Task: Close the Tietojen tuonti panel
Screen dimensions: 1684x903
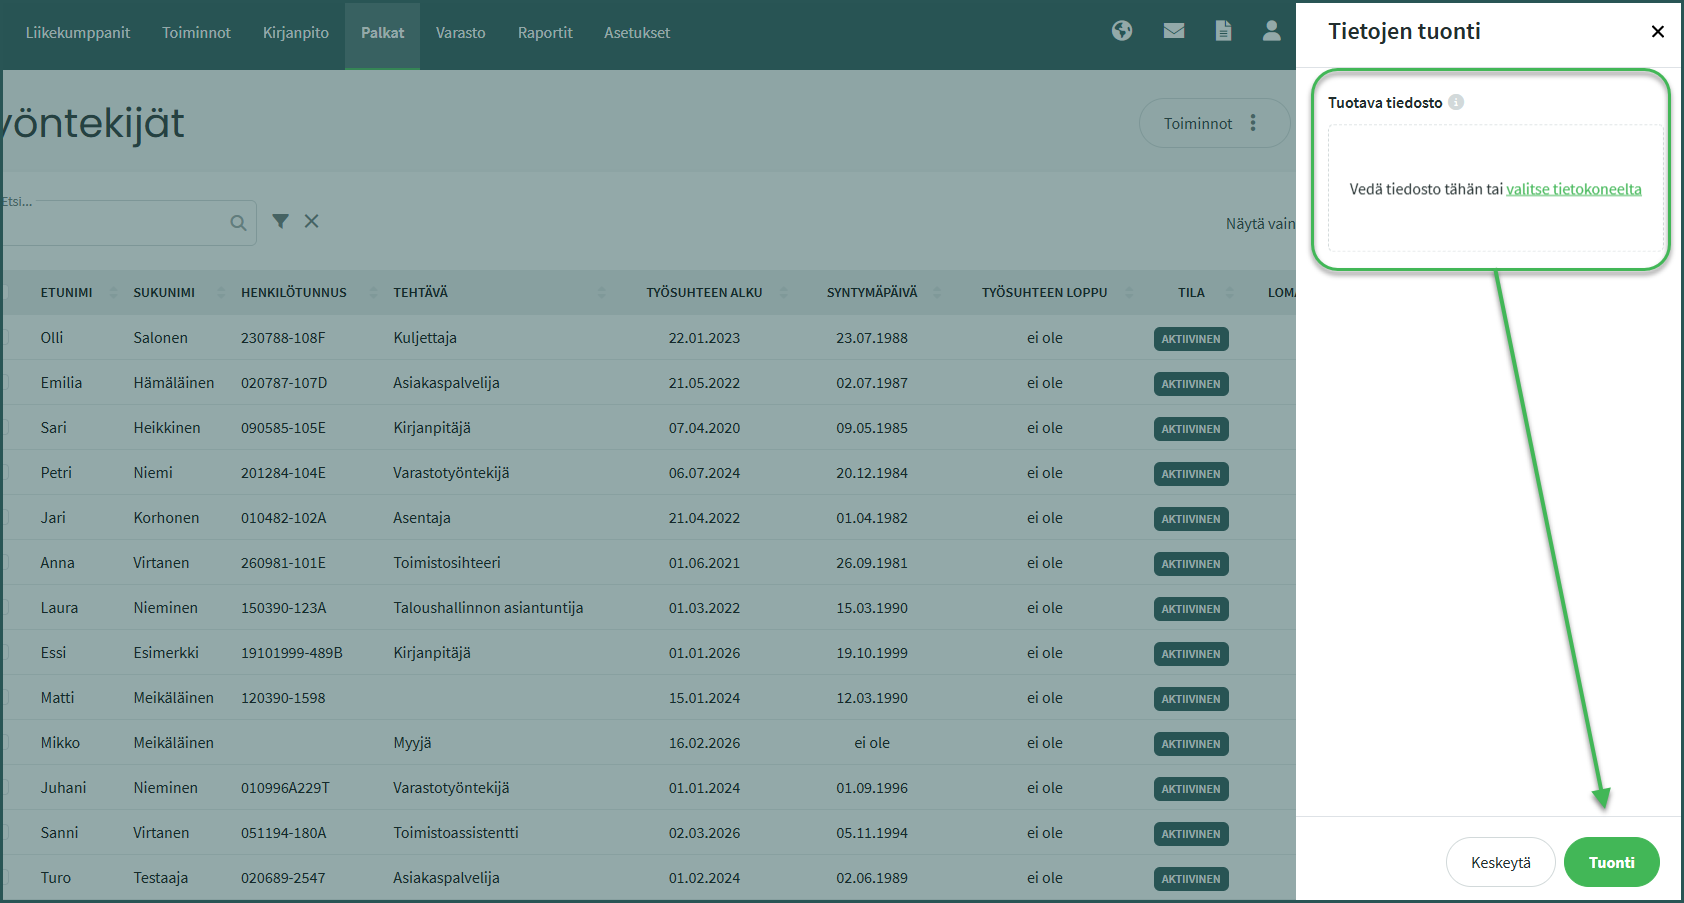Action: (x=1657, y=32)
